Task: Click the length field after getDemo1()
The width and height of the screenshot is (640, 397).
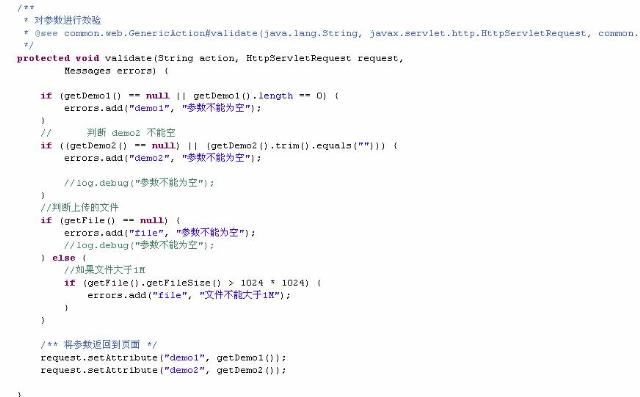Action: tap(275, 96)
